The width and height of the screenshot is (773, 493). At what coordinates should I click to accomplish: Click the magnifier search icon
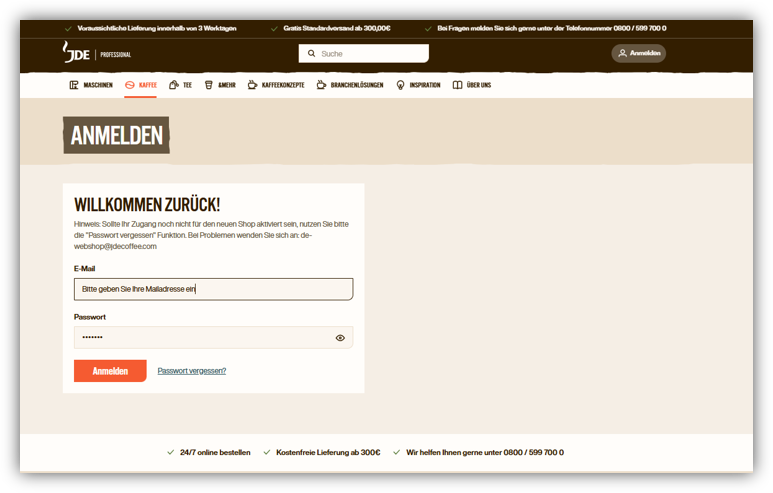pos(312,53)
